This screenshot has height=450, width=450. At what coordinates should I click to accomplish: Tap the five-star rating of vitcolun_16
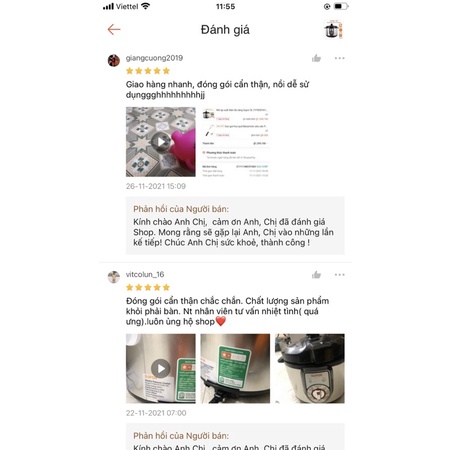pyautogui.click(x=148, y=287)
